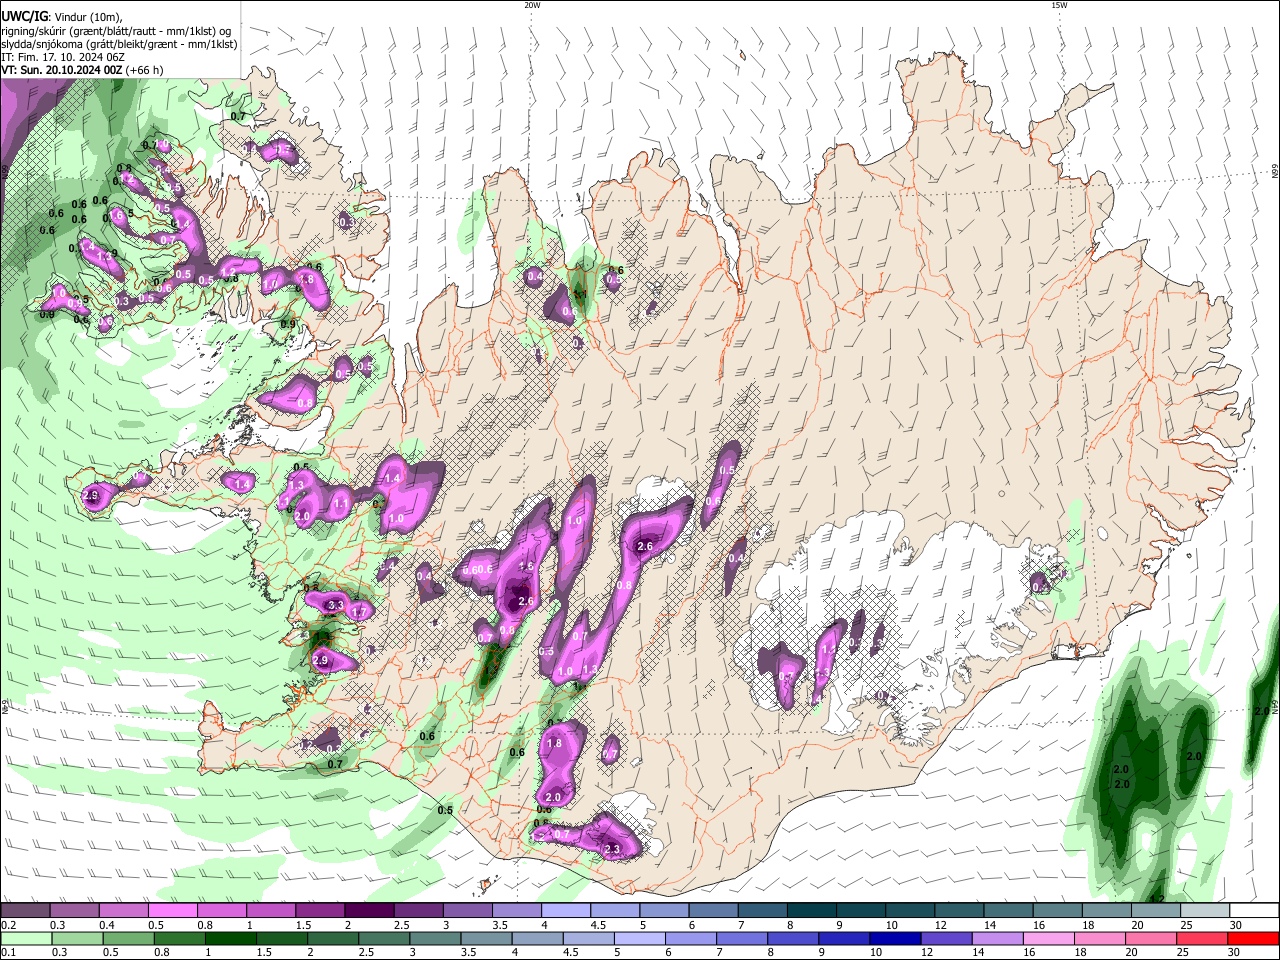
Task: Pick the darkest purple 2–2.5 snow scale swatch
Action: coord(368,910)
